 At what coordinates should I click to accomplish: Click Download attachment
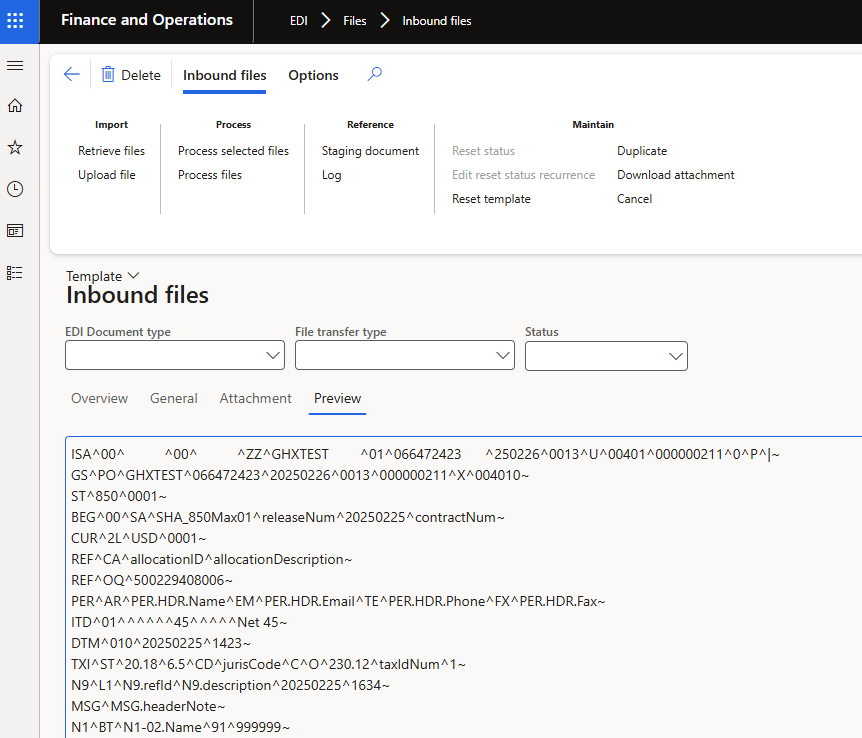coord(675,175)
